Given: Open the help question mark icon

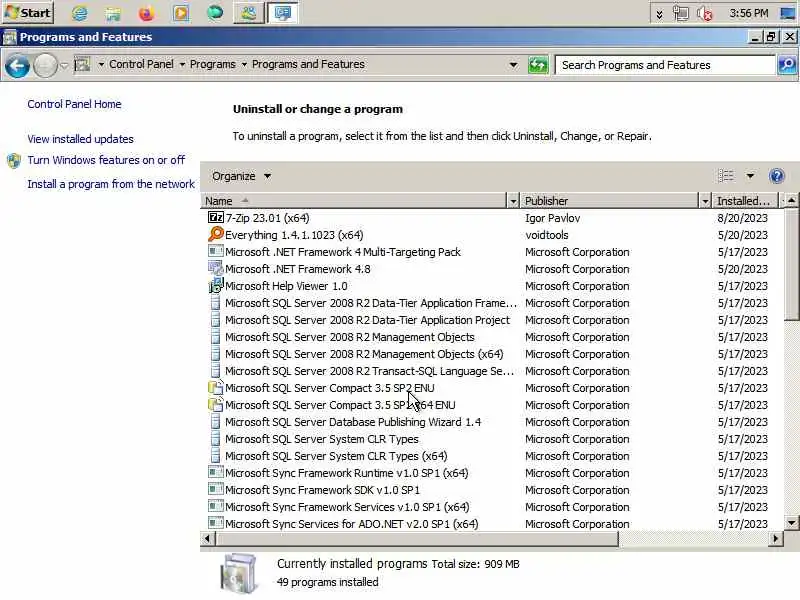Looking at the screenshot, I should click(777, 177).
